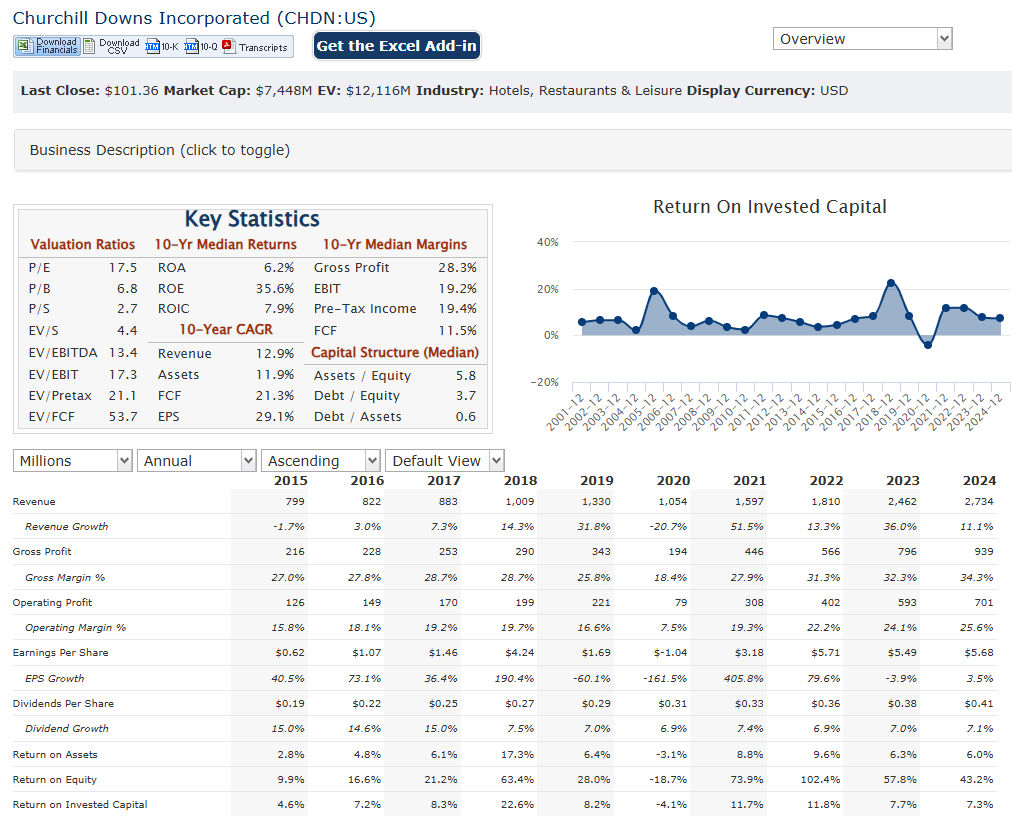
Task: Open the Millions units dropdown
Action: (72, 461)
